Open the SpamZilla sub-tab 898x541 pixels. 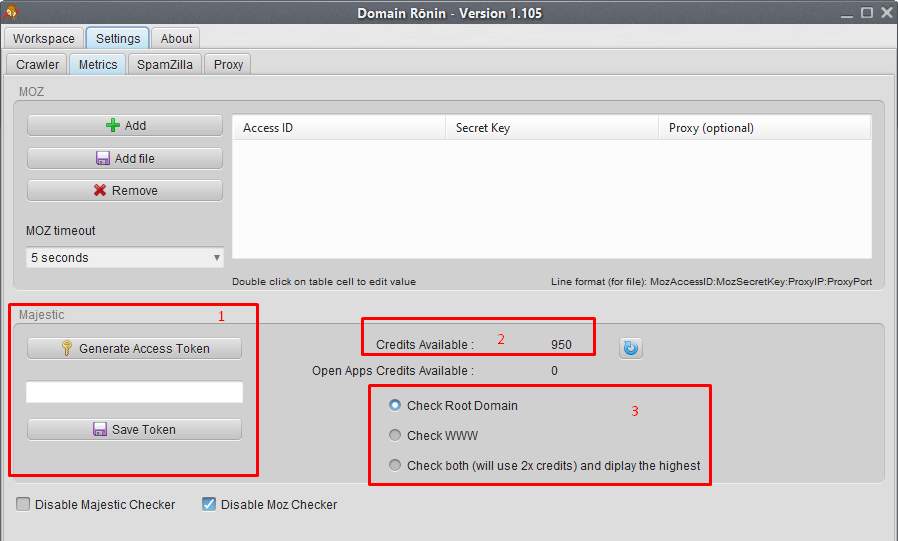pyautogui.click(x=165, y=65)
